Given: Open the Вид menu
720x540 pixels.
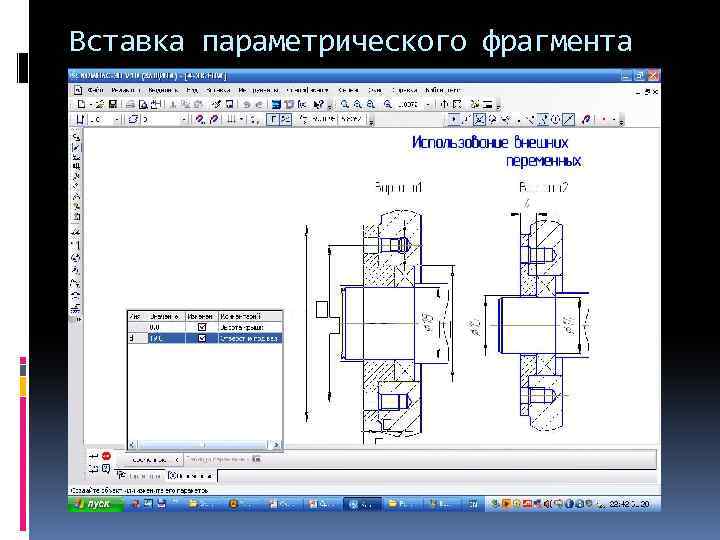Looking at the screenshot, I should tap(192, 90).
